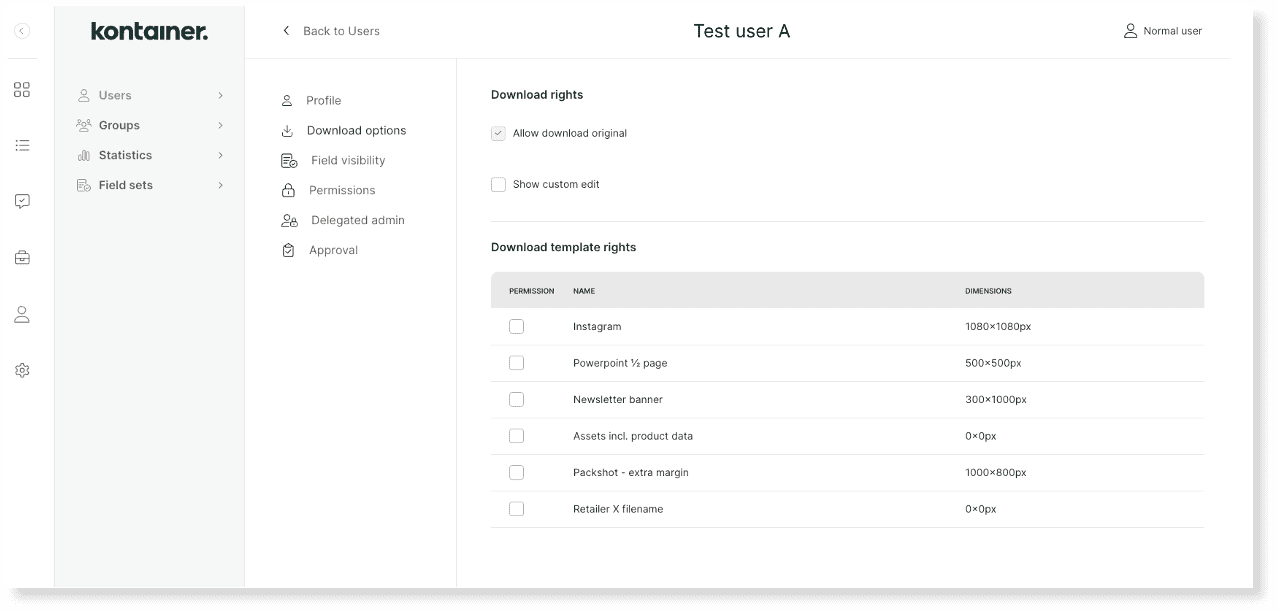Select the list icon in the left sidebar
Viewport: 1278px width, 613px height.
[22, 145]
